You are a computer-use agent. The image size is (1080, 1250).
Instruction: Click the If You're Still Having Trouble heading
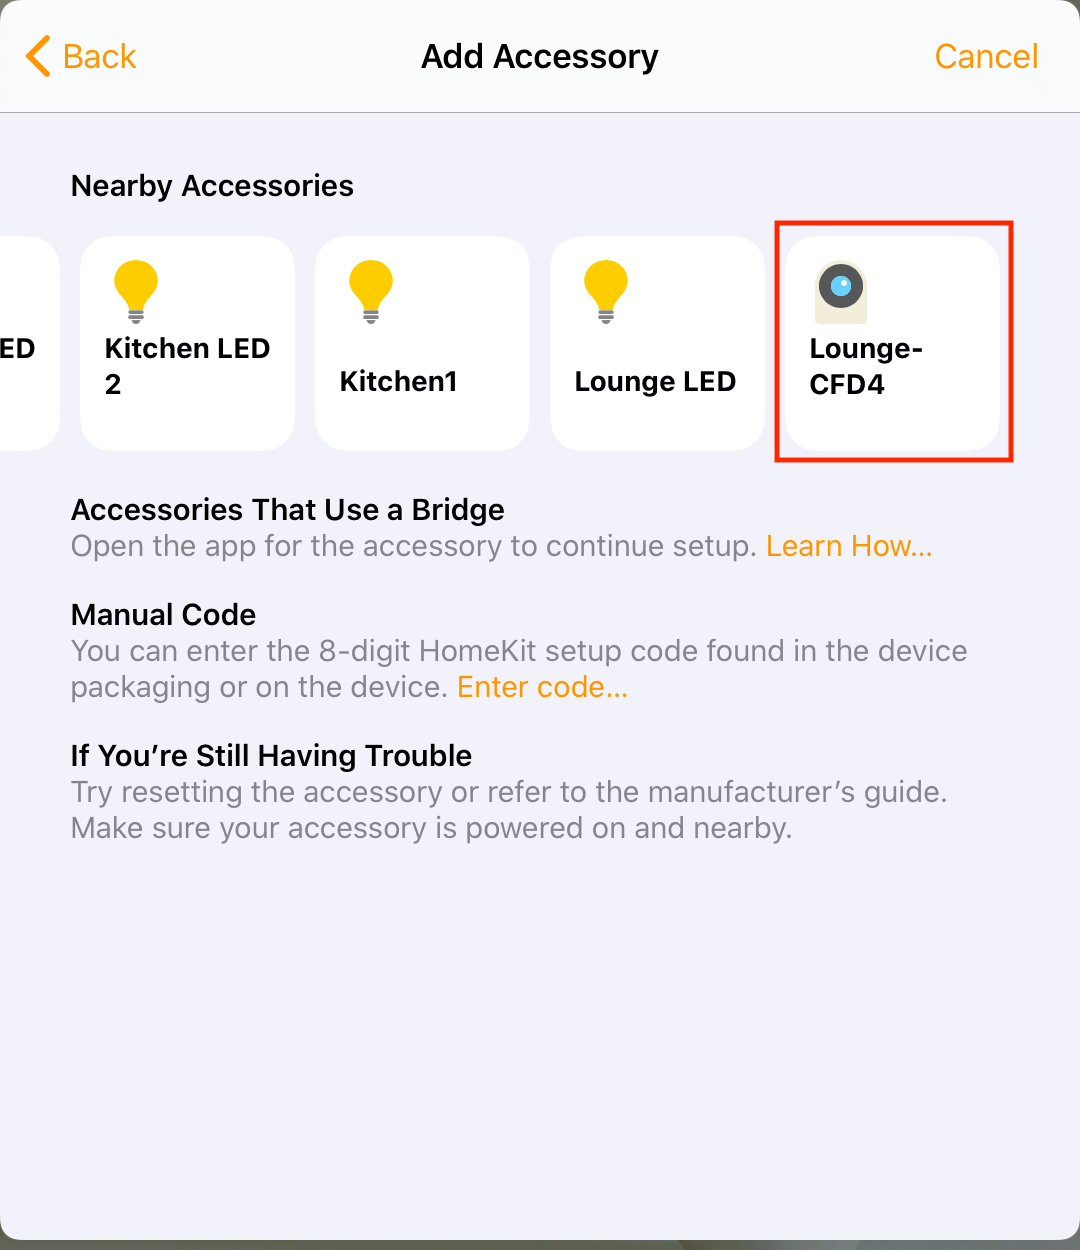(x=271, y=756)
